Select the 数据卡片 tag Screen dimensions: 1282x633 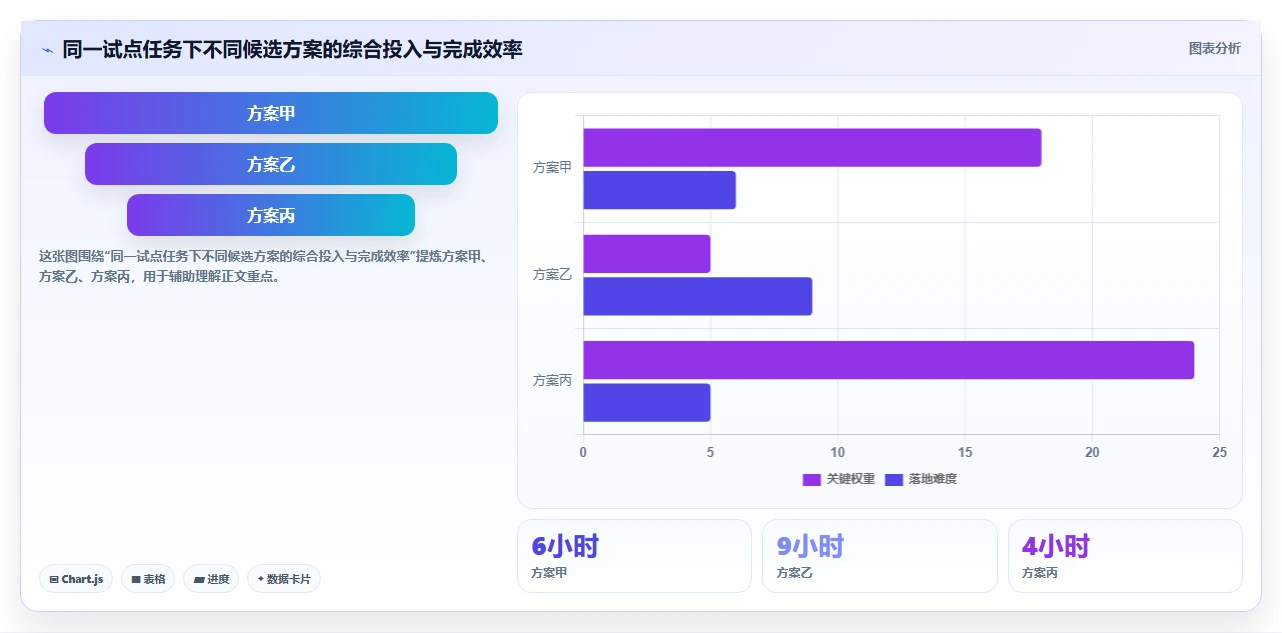[284, 579]
